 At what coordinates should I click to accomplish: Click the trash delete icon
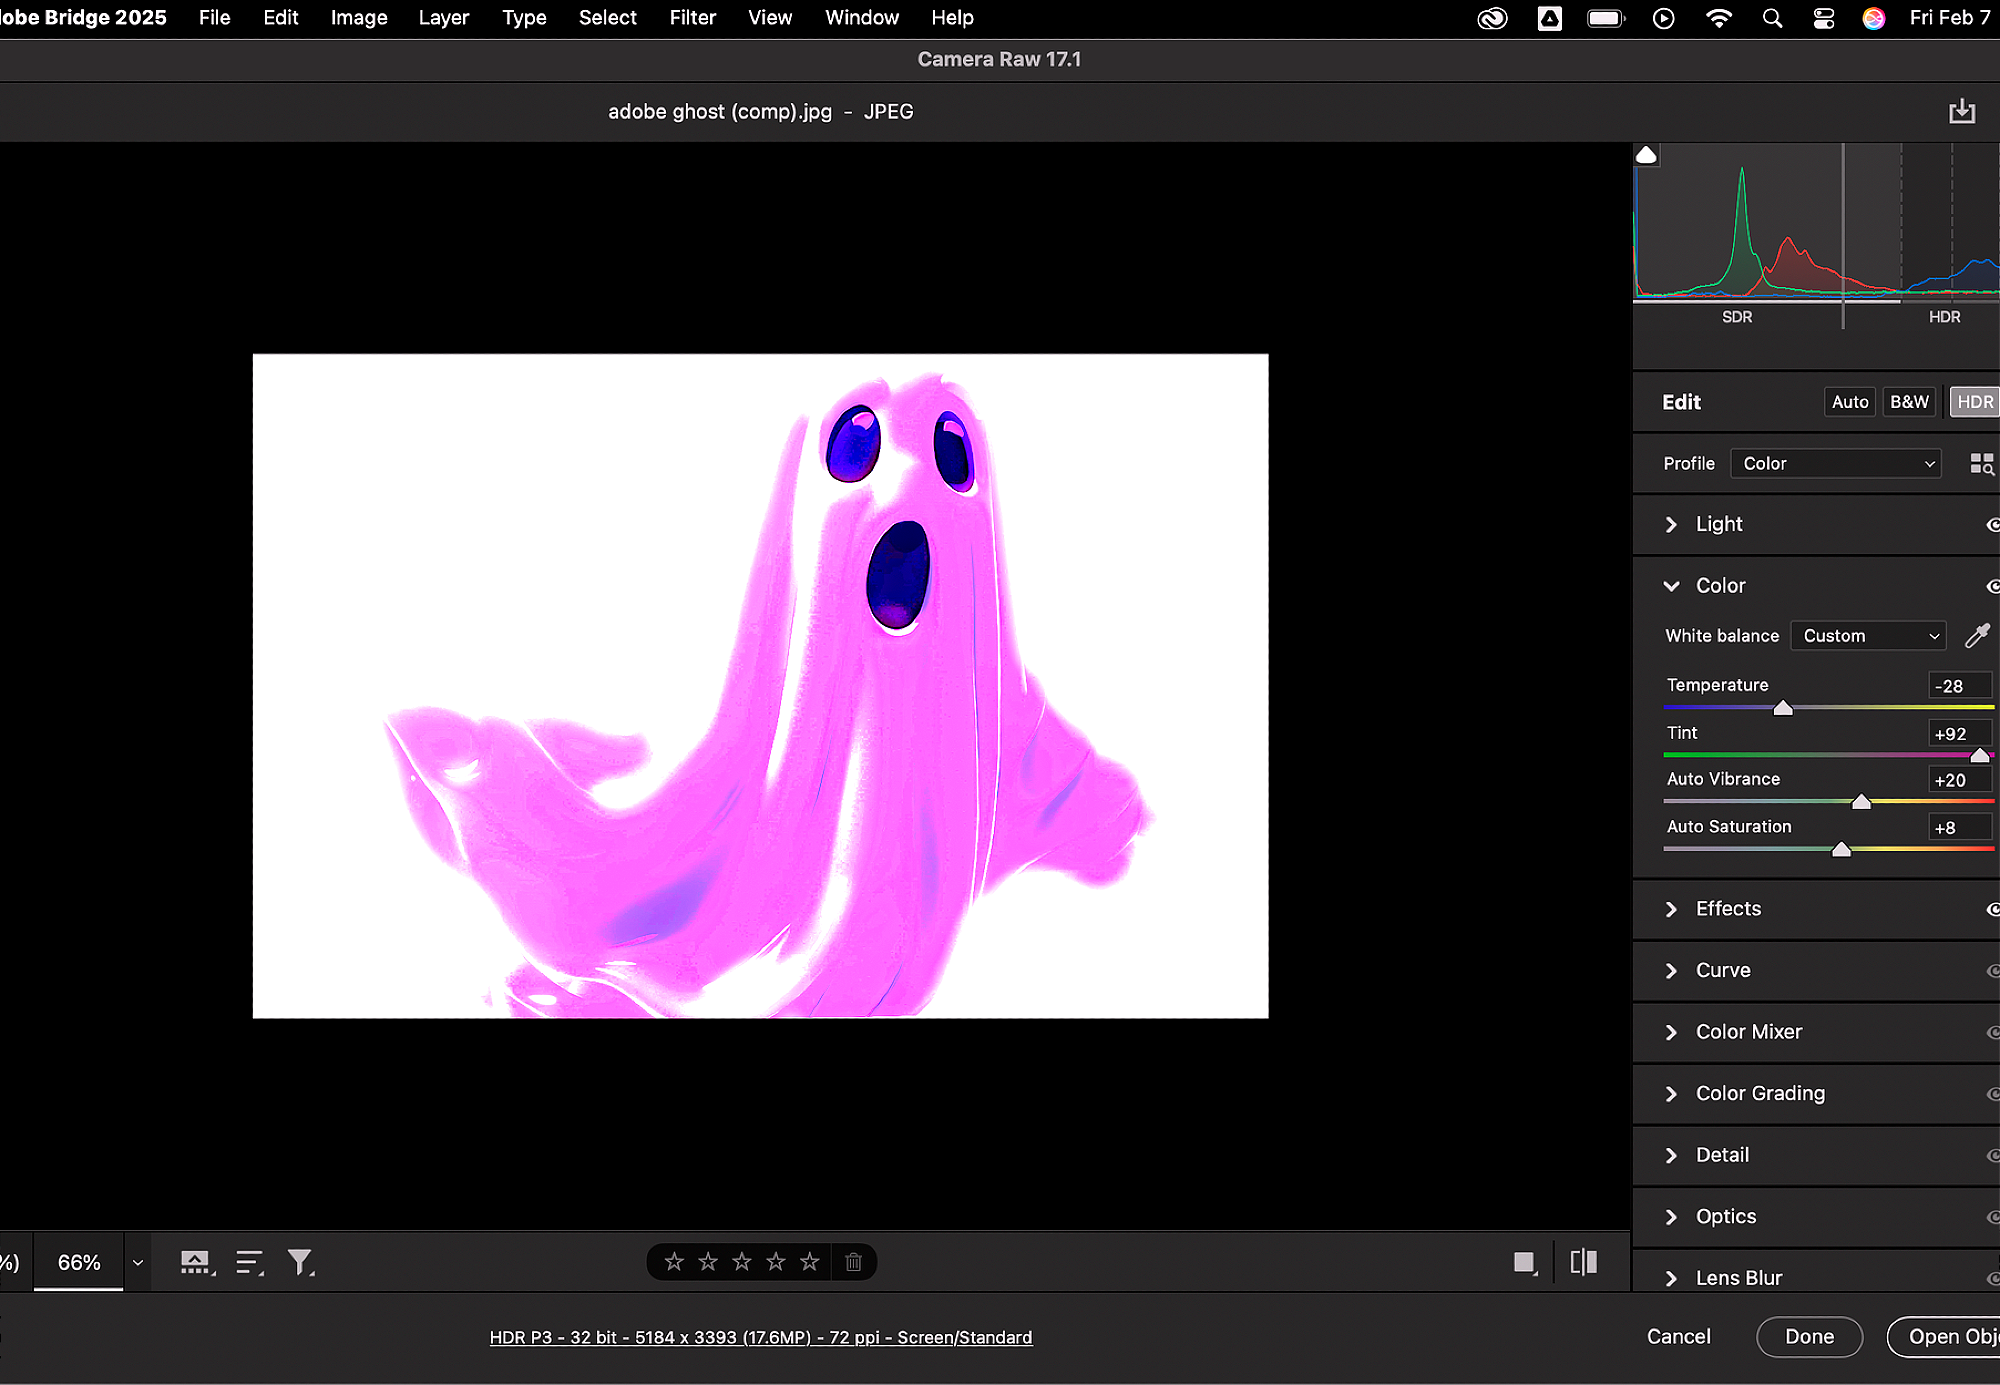(853, 1262)
